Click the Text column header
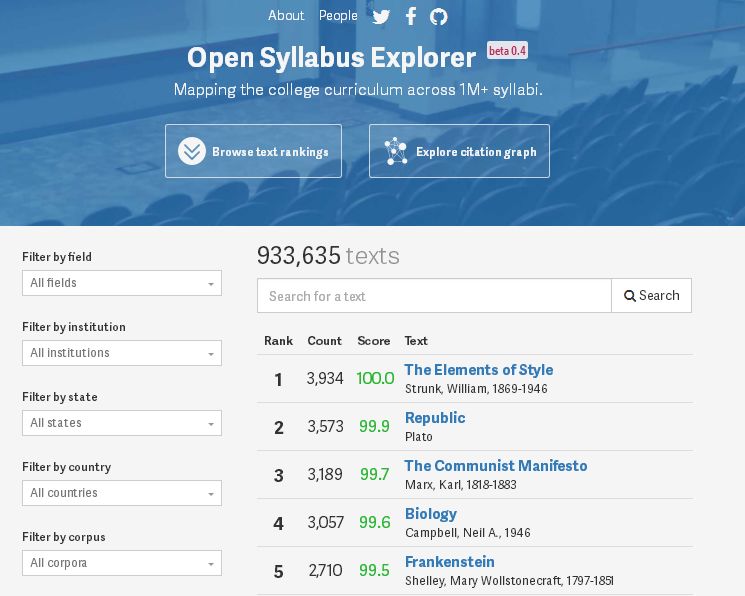Screen dimensions: 745x596 pos(416,341)
